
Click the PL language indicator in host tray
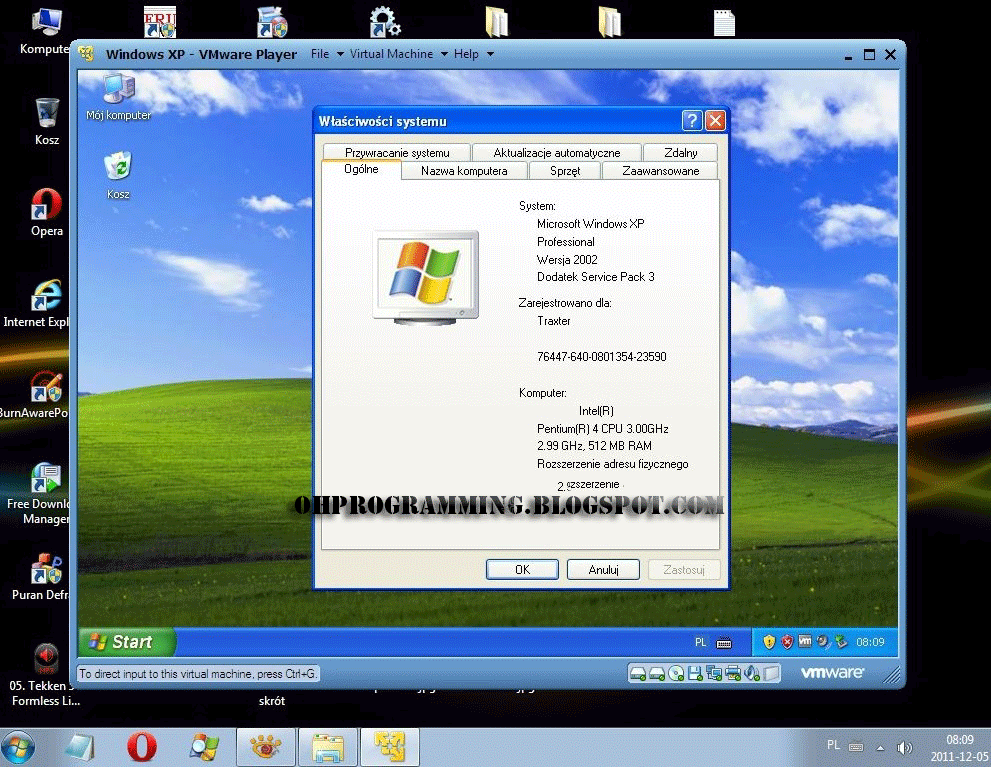coord(833,746)
